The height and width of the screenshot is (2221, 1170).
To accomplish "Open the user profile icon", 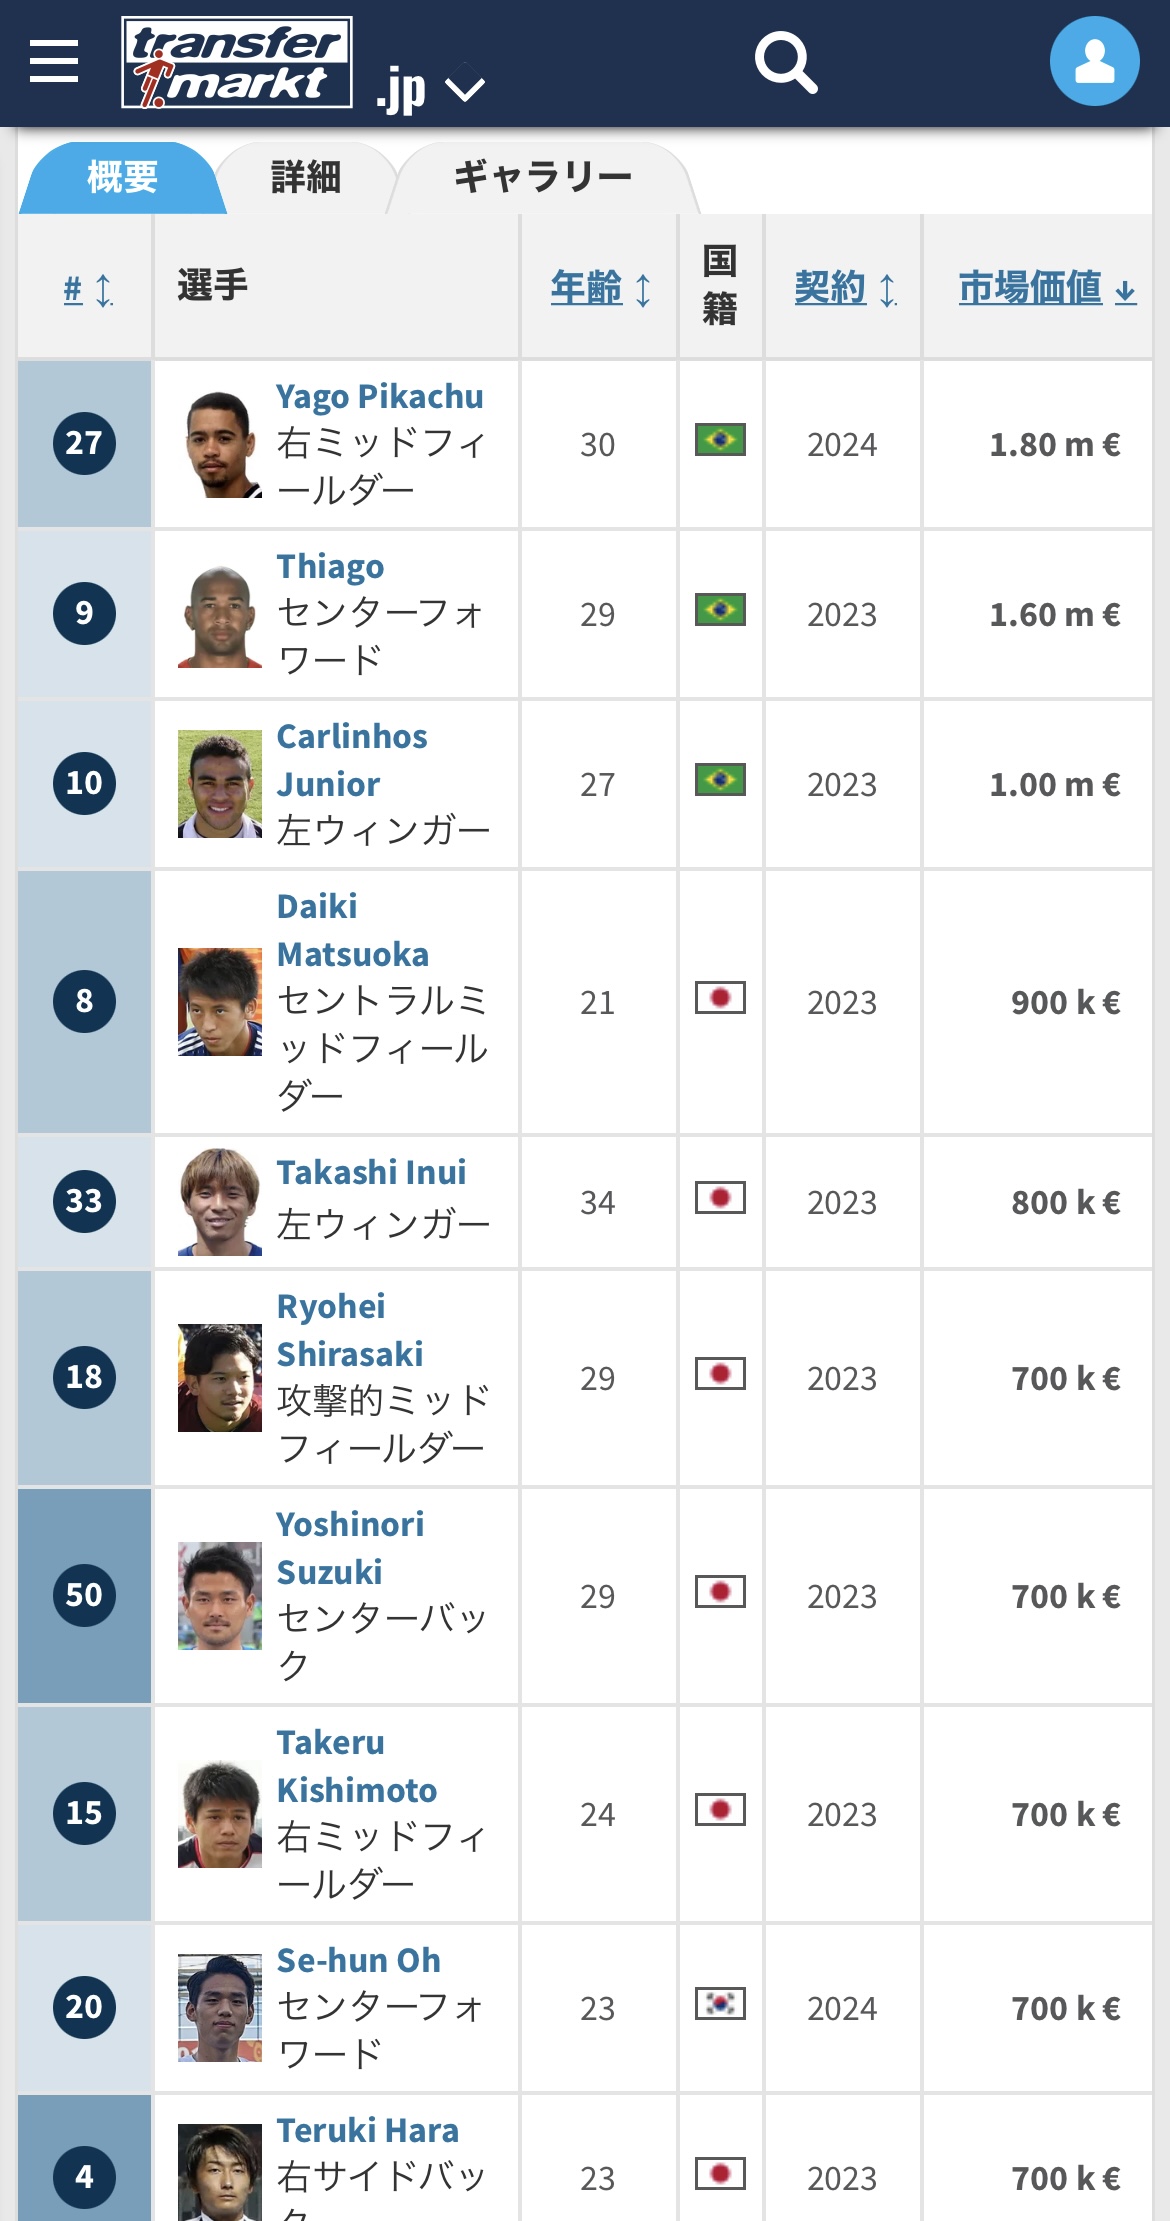I will point(1094,62).
